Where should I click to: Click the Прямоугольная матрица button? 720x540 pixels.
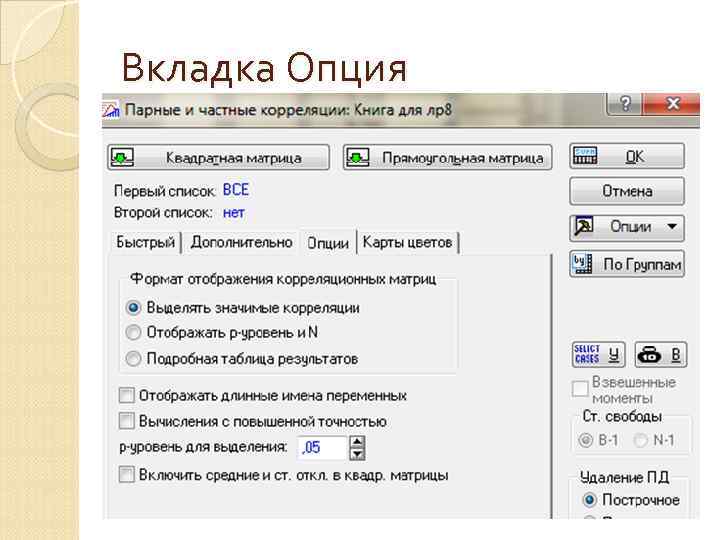pyautogui.click(x=447, y=158)
